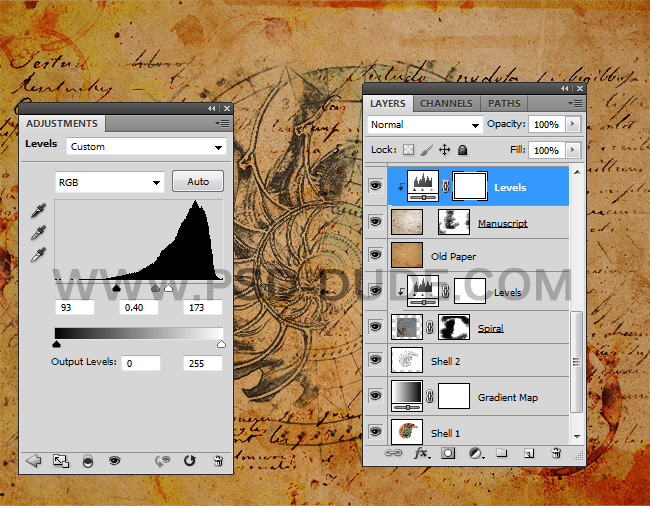Click the Spiral layer name

point(490,328)
